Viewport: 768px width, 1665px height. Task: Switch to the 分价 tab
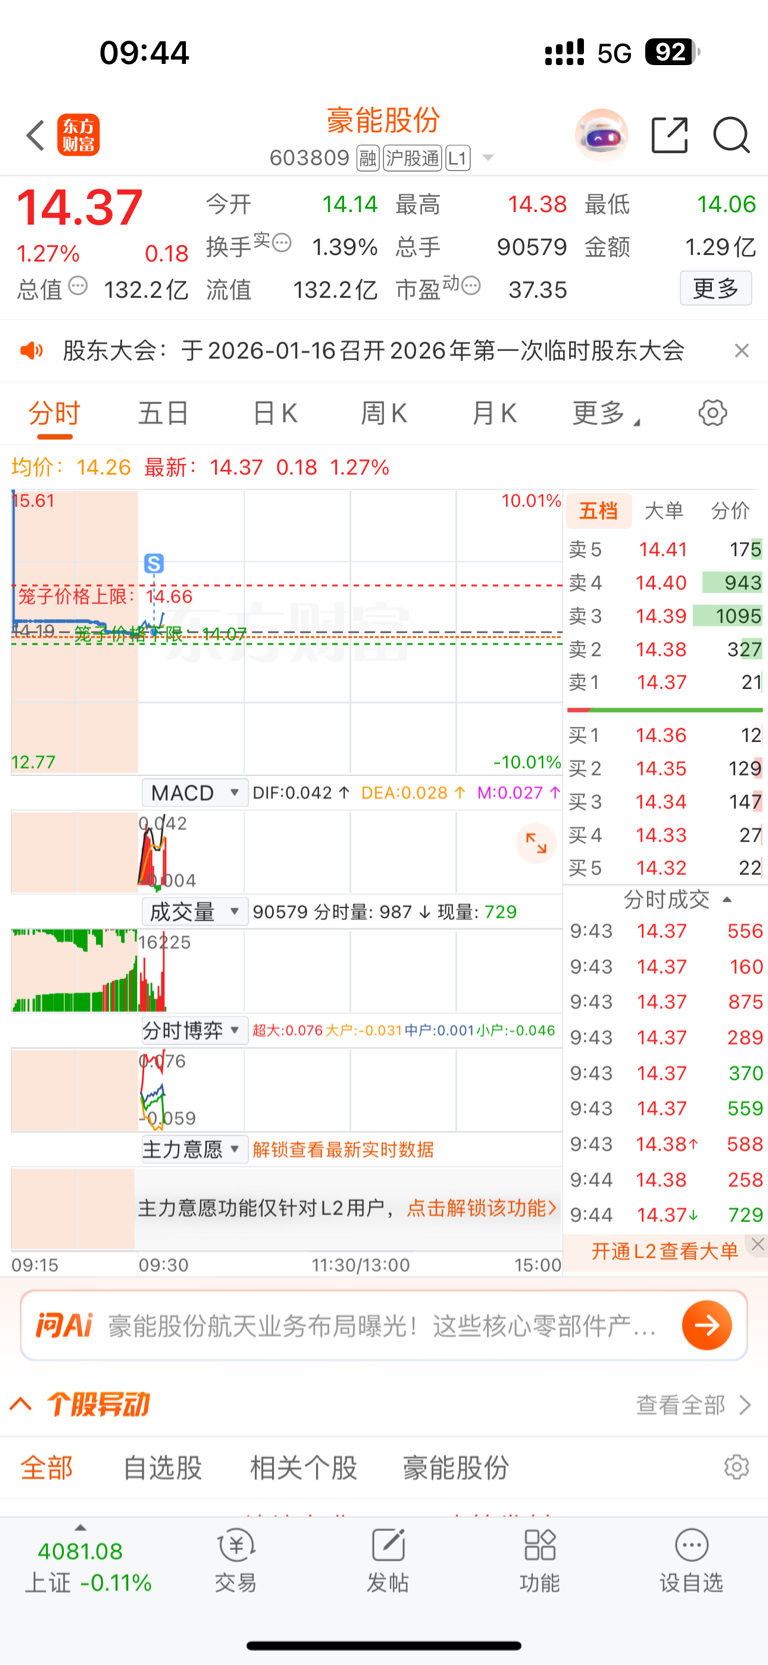point(731,511)
